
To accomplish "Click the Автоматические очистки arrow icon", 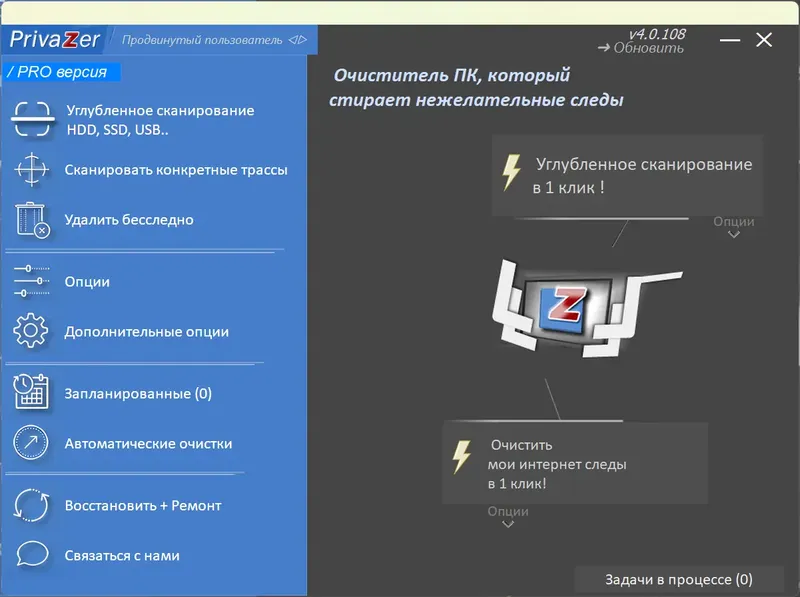I will click(x=32, y=443).
